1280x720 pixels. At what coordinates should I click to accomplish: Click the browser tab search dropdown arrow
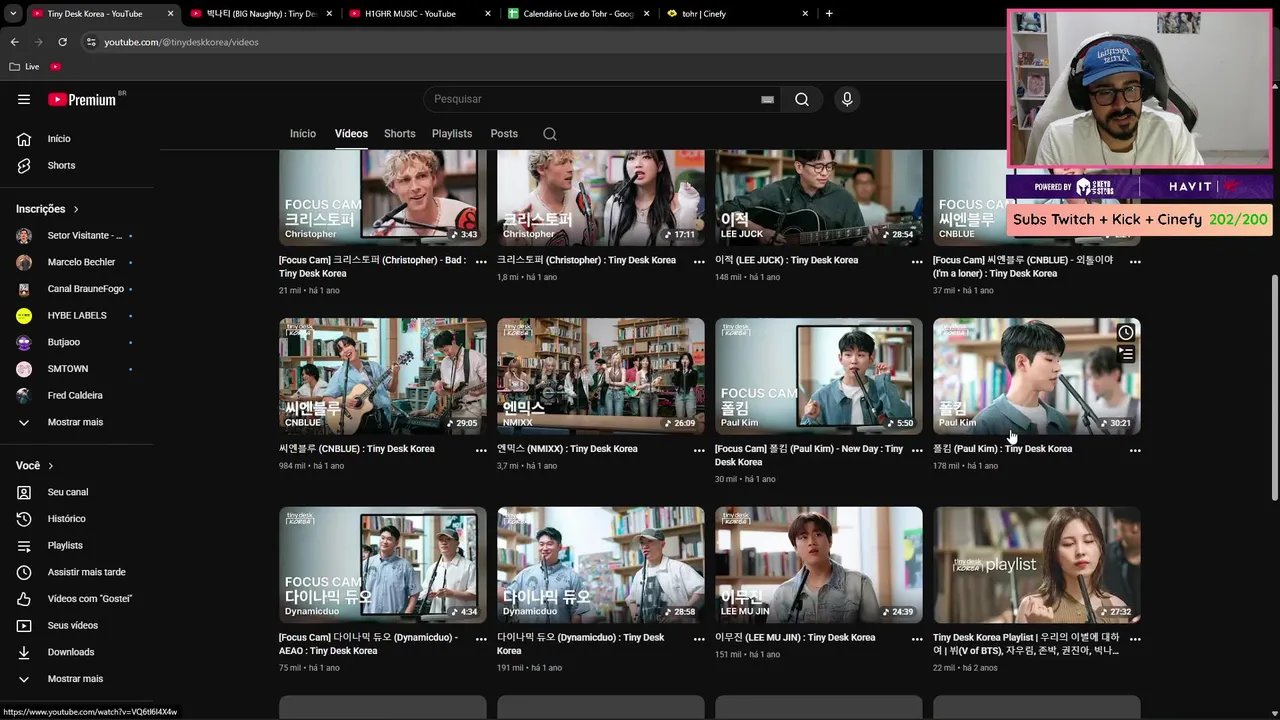point(12,14)
